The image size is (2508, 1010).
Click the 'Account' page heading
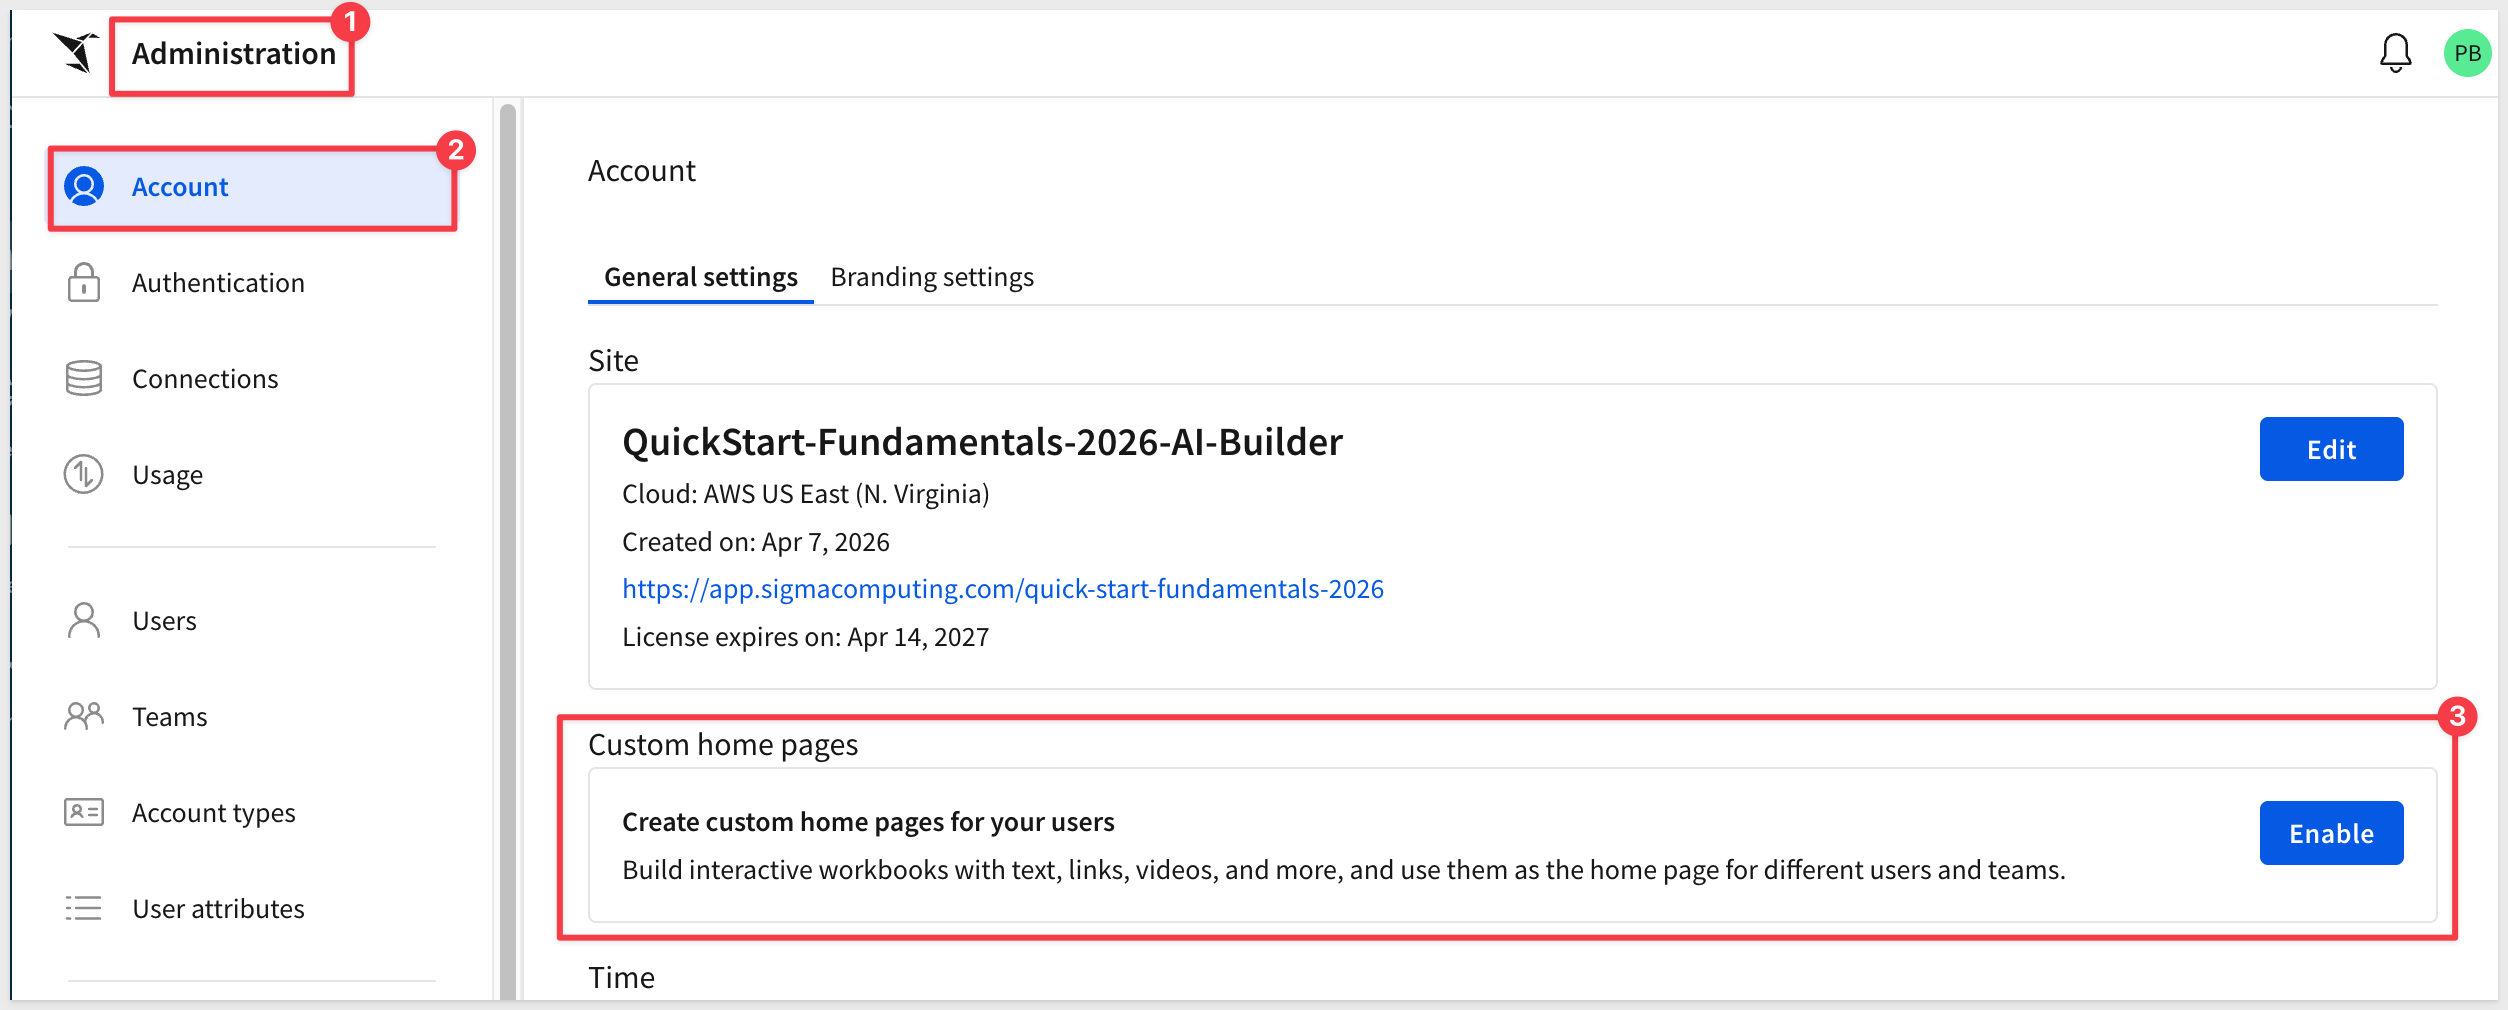pyautogui.click(x=642, y=171)
